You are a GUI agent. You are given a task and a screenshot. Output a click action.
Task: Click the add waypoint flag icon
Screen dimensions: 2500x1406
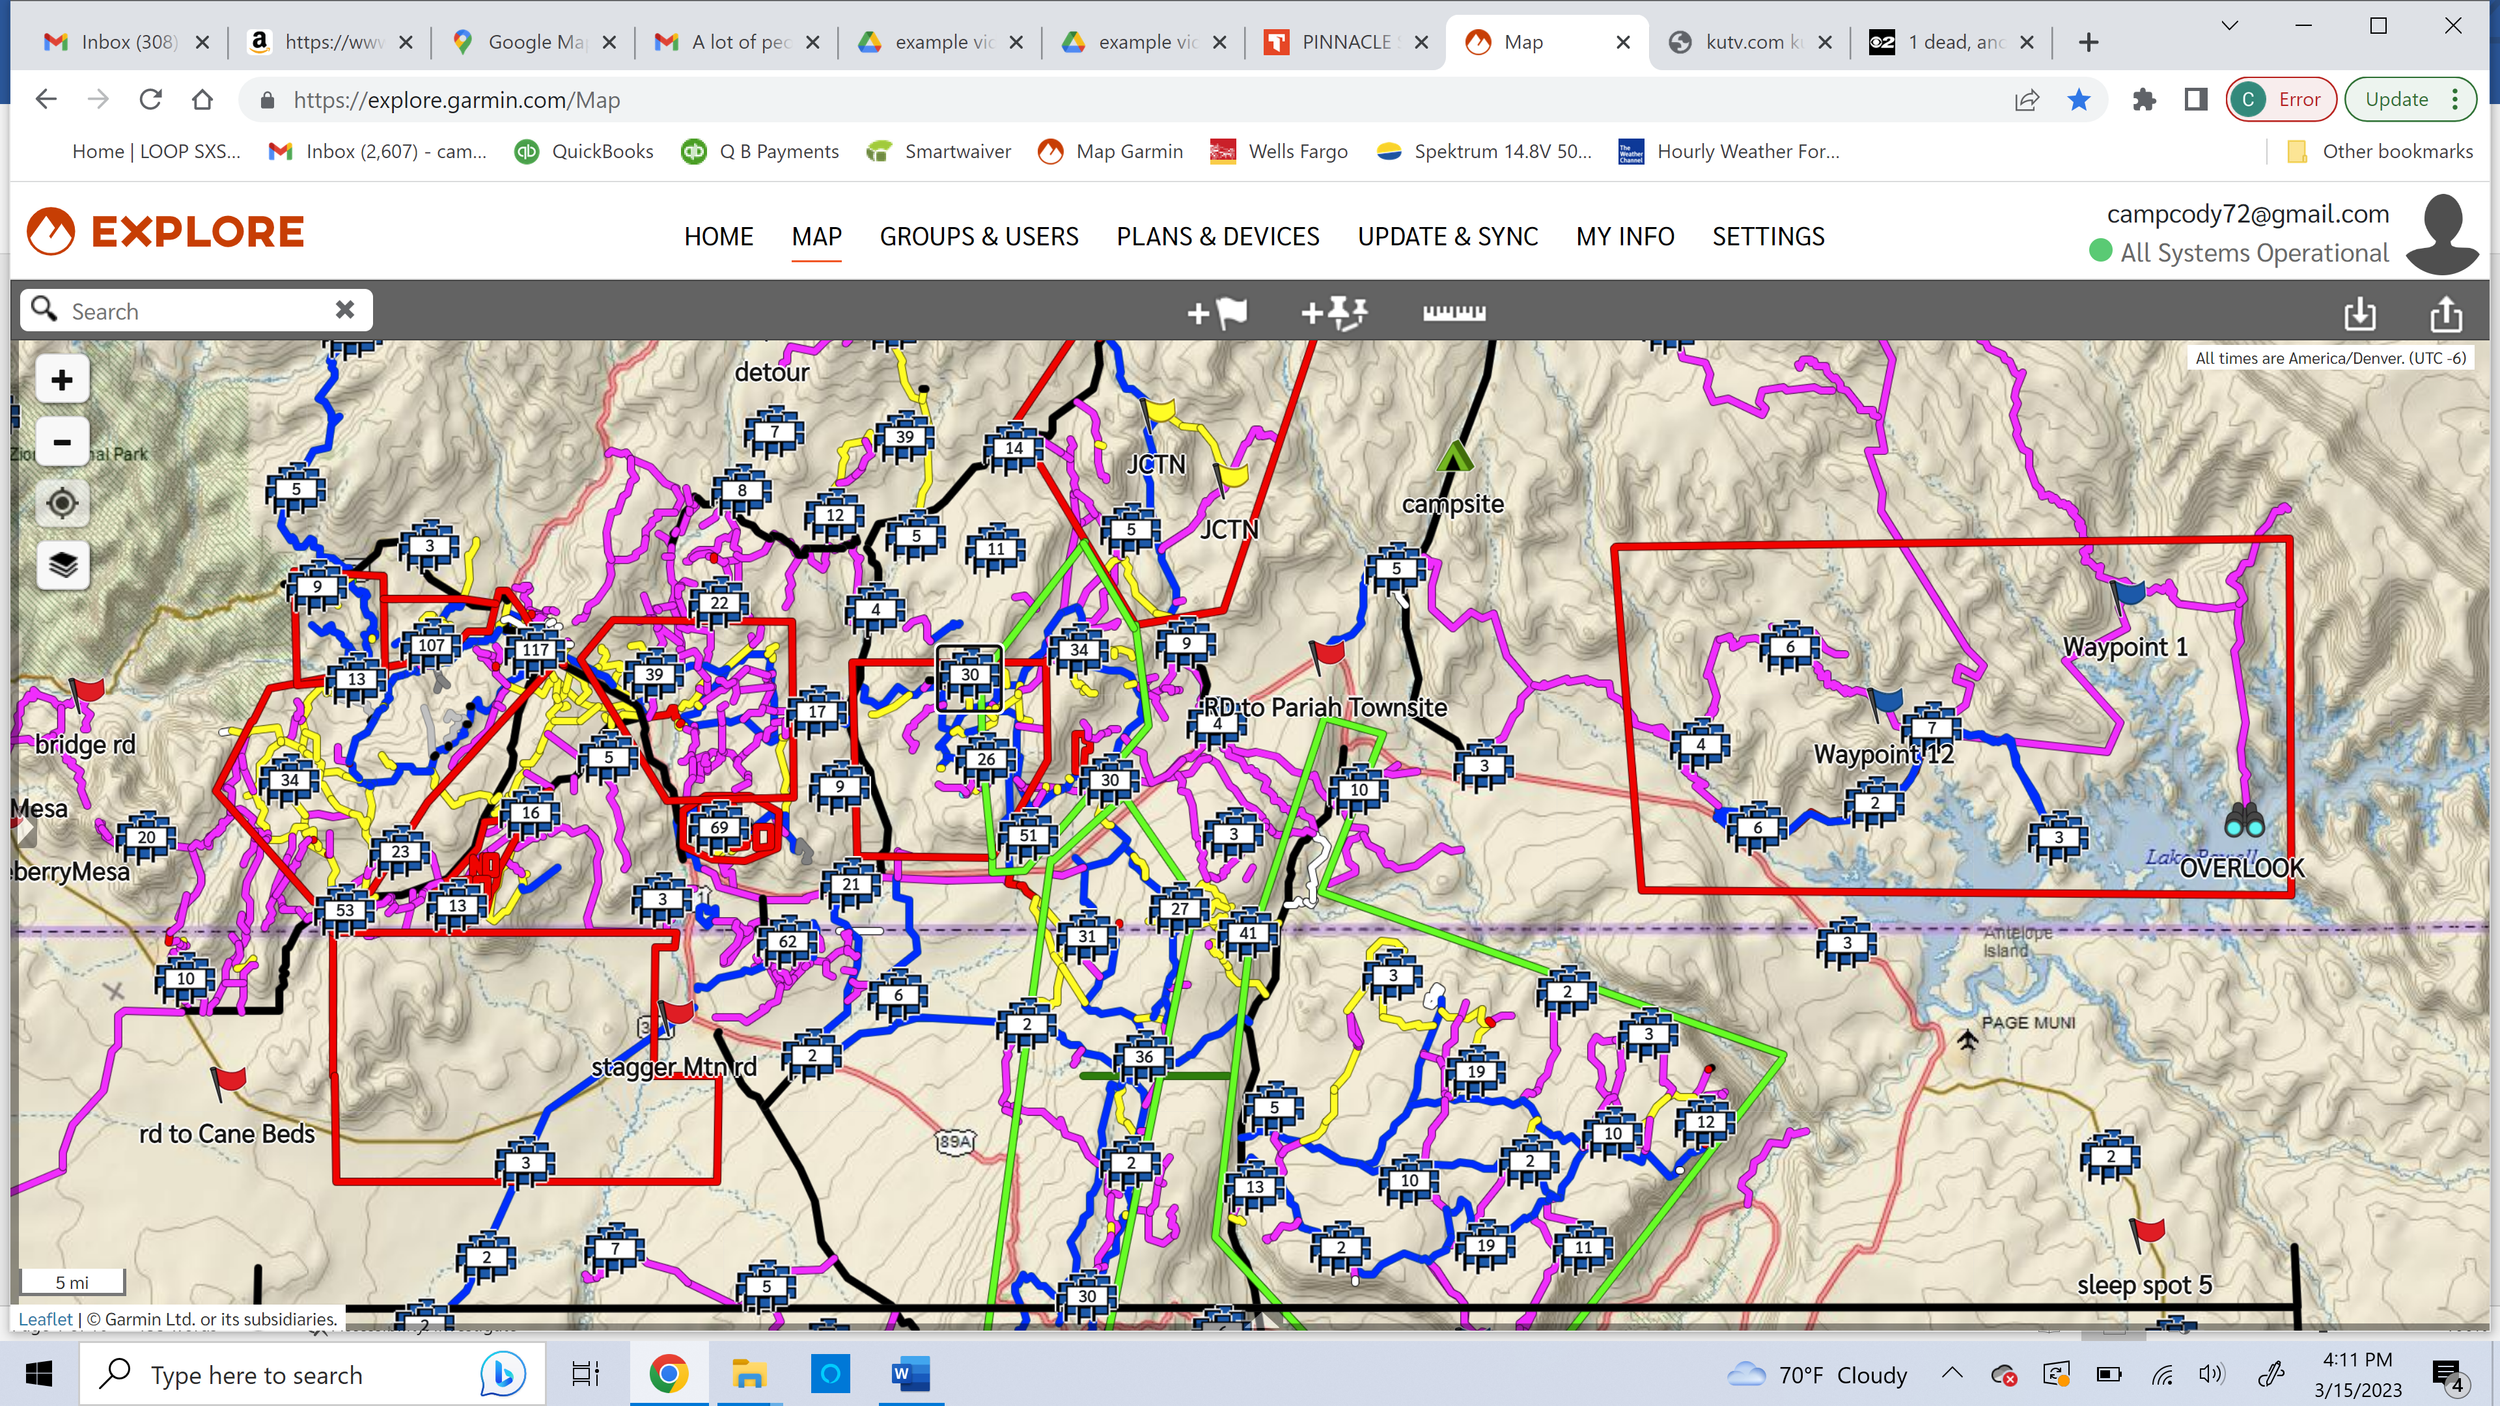[1217, 313]
